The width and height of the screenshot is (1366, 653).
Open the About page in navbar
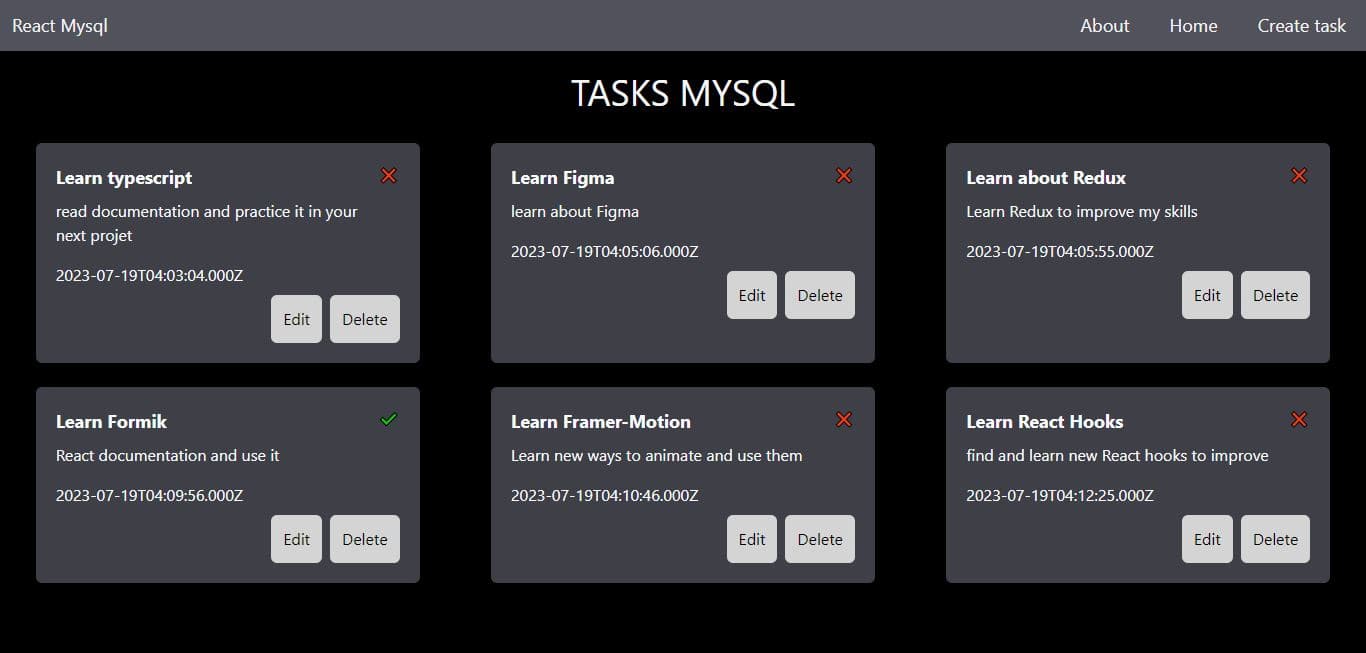[x=1104, y=26]
